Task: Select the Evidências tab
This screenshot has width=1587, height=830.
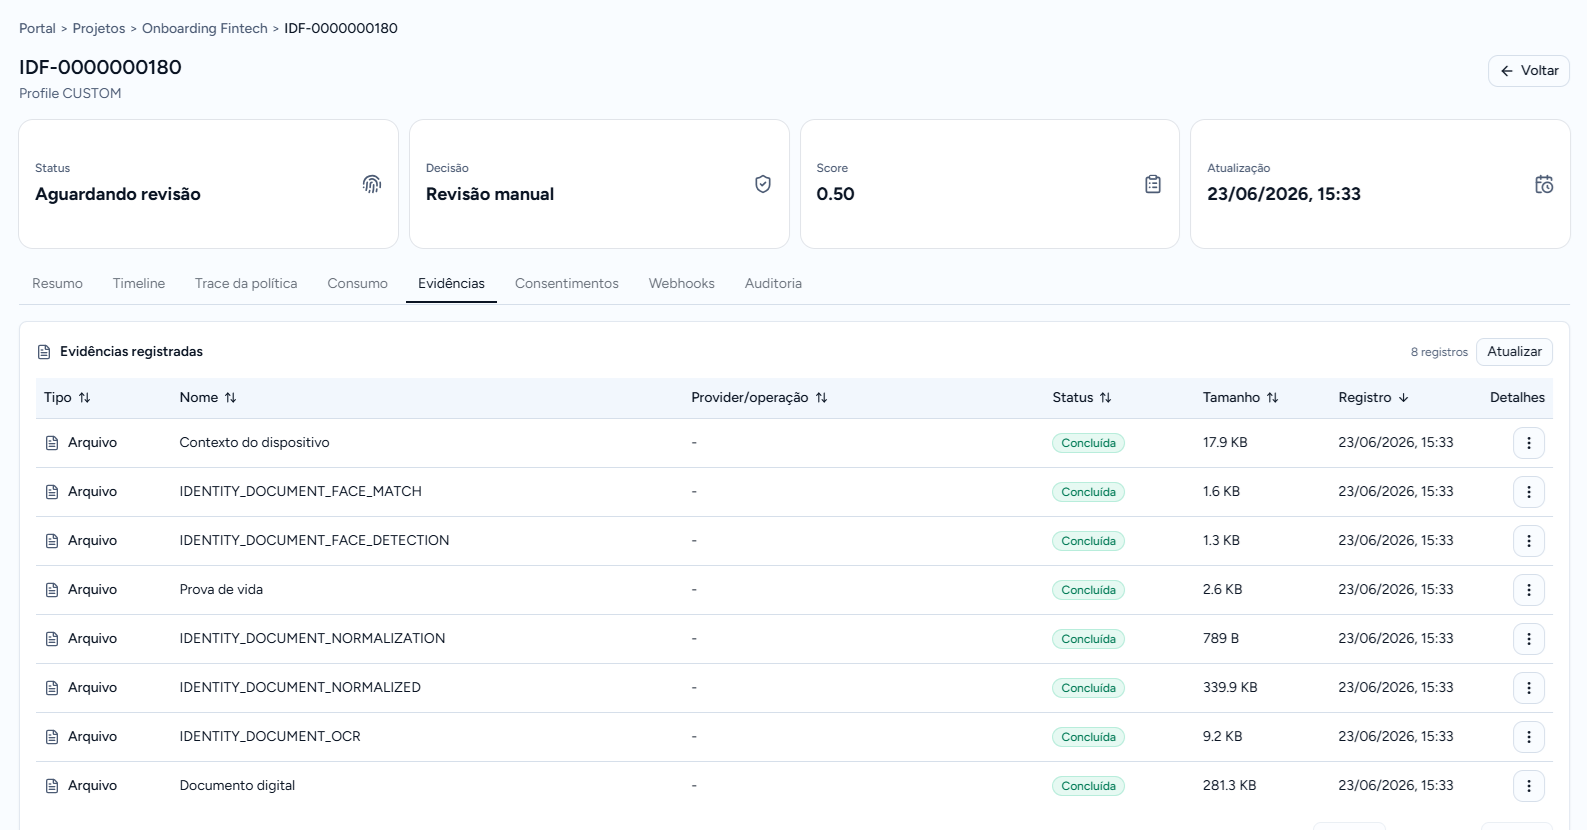Action: pyautogui.click(x=451, y=284)
